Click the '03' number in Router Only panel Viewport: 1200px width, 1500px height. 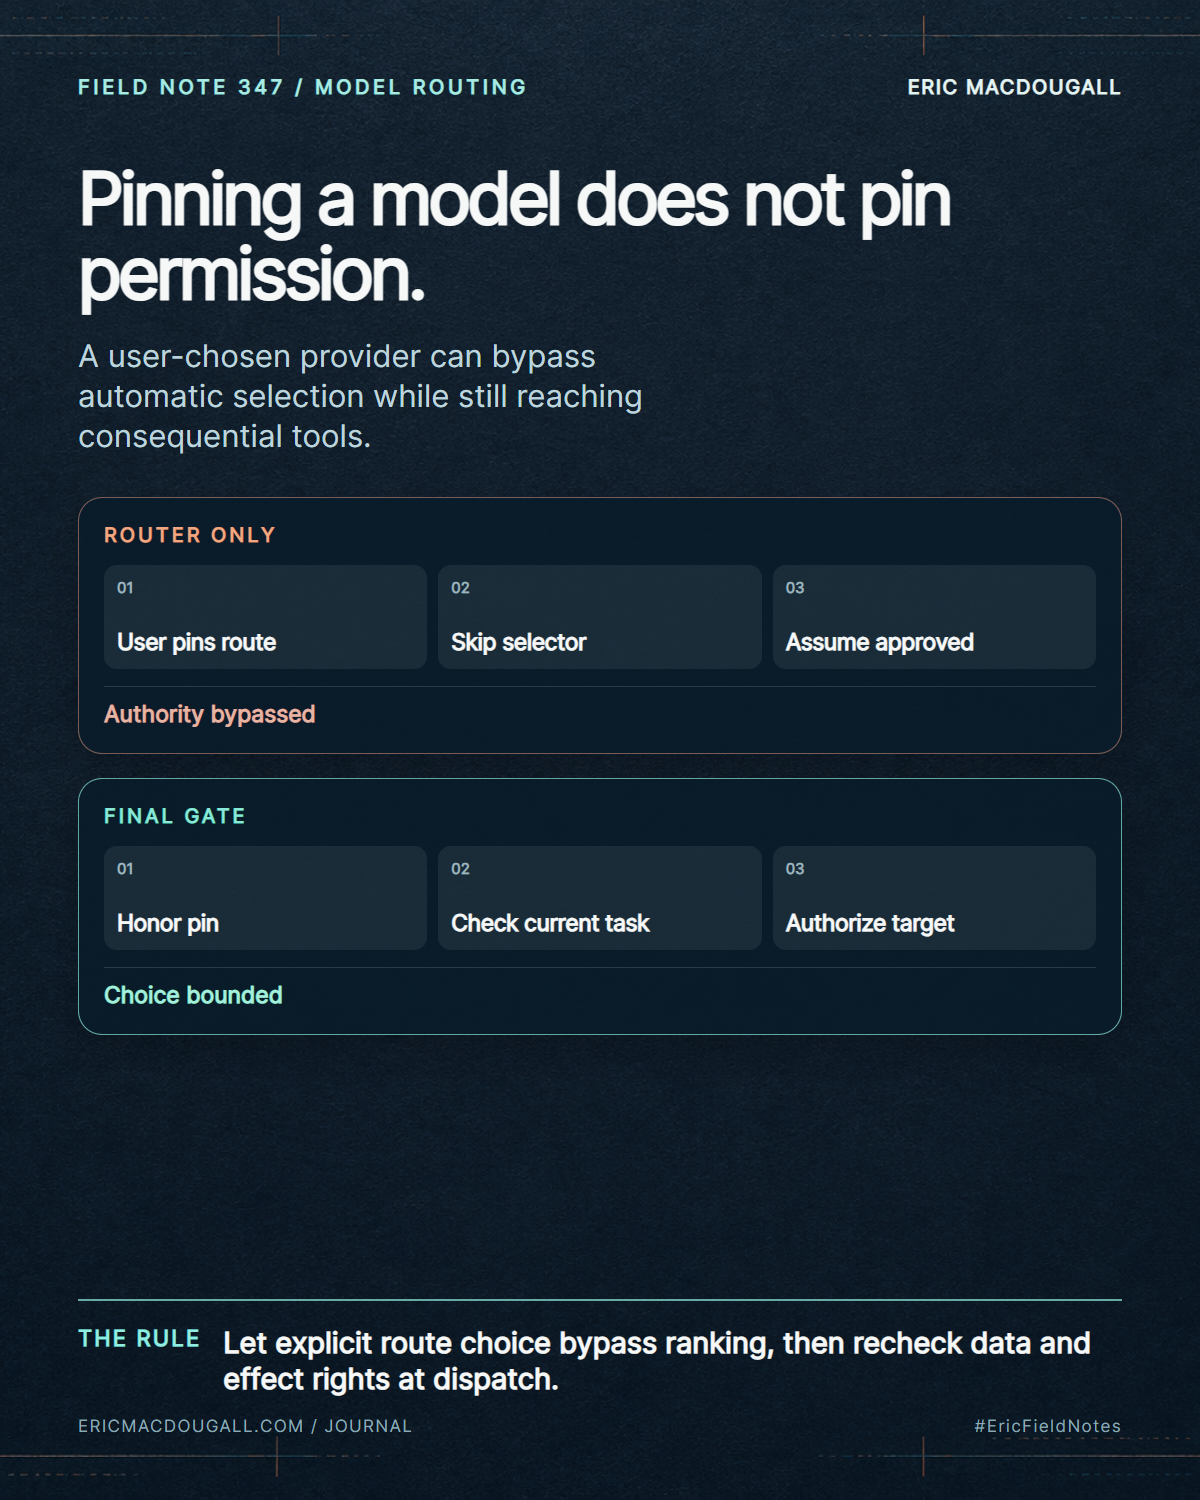tap(795, 588)
